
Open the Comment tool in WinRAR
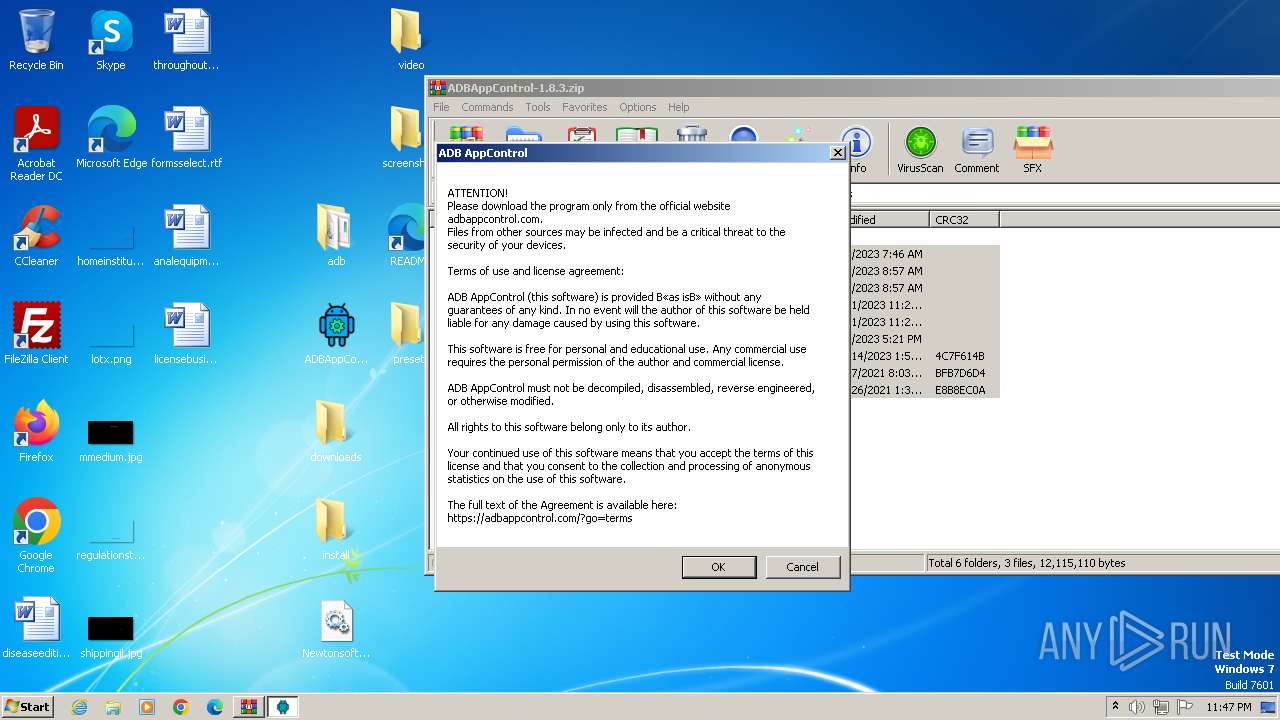(x=976, y=150)
